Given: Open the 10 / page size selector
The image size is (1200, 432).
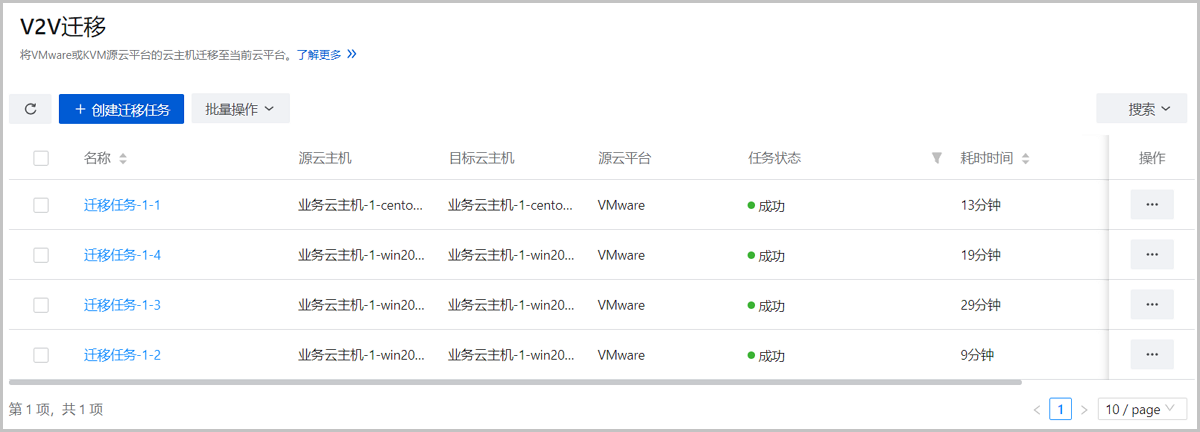Looking at the screenshot, I should (x=1141, y=409).
